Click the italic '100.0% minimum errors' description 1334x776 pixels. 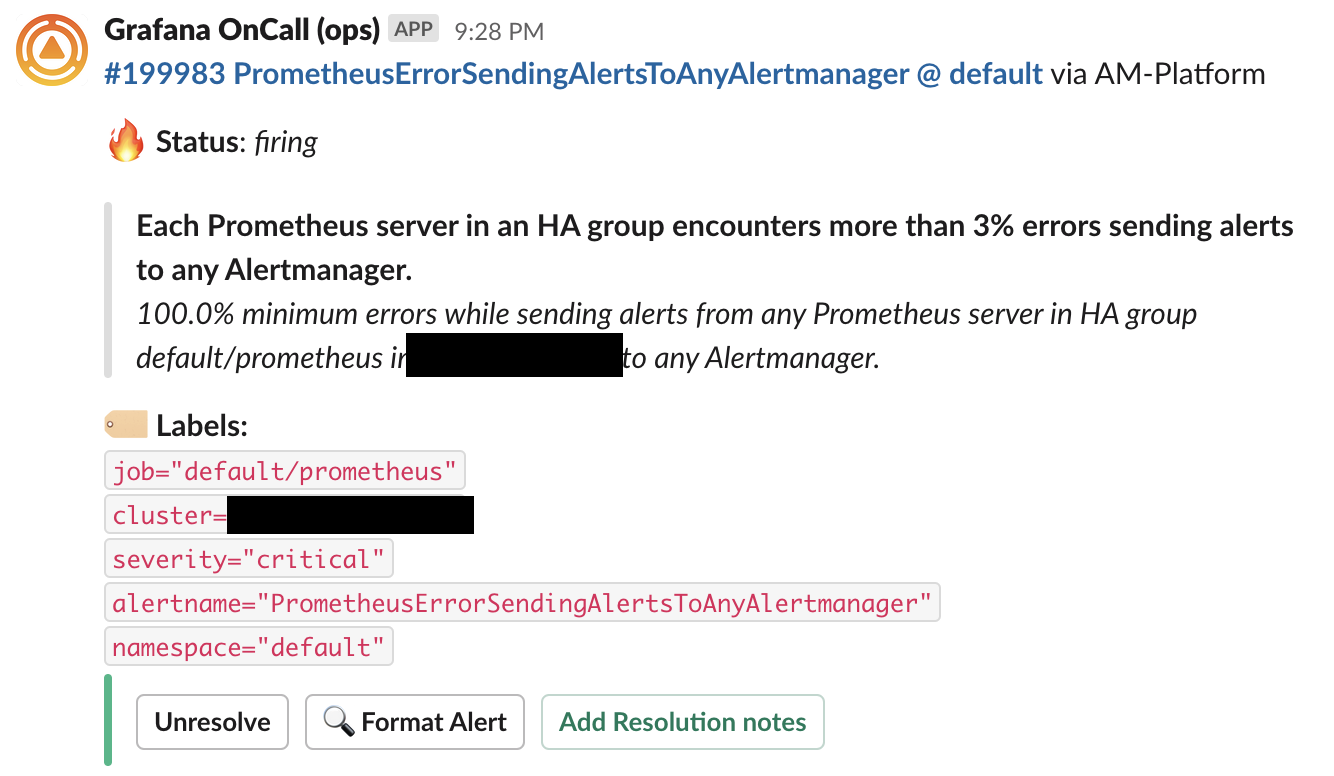666,336
